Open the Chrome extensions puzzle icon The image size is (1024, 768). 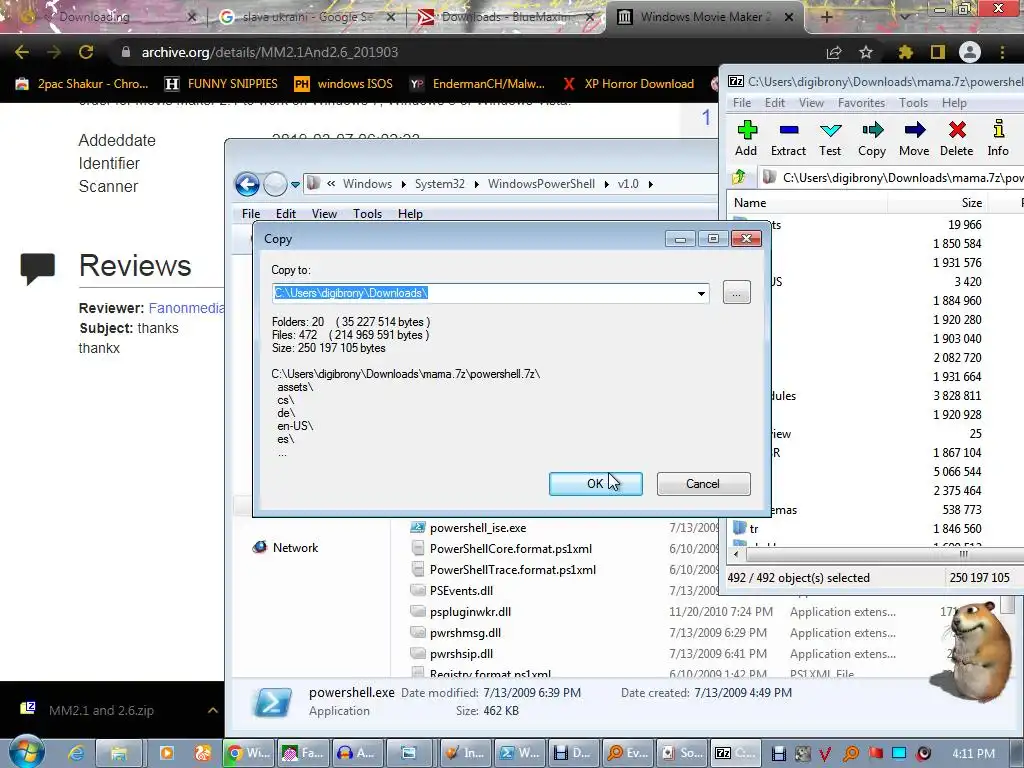904,52
